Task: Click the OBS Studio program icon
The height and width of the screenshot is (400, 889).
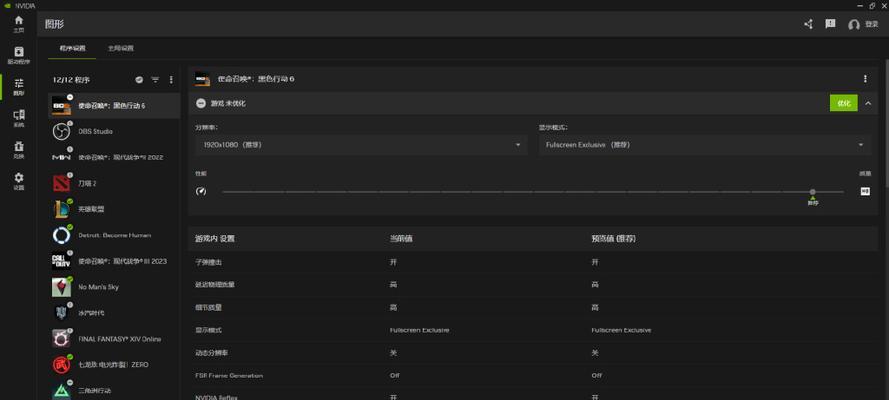Action: tap(61, 131)
